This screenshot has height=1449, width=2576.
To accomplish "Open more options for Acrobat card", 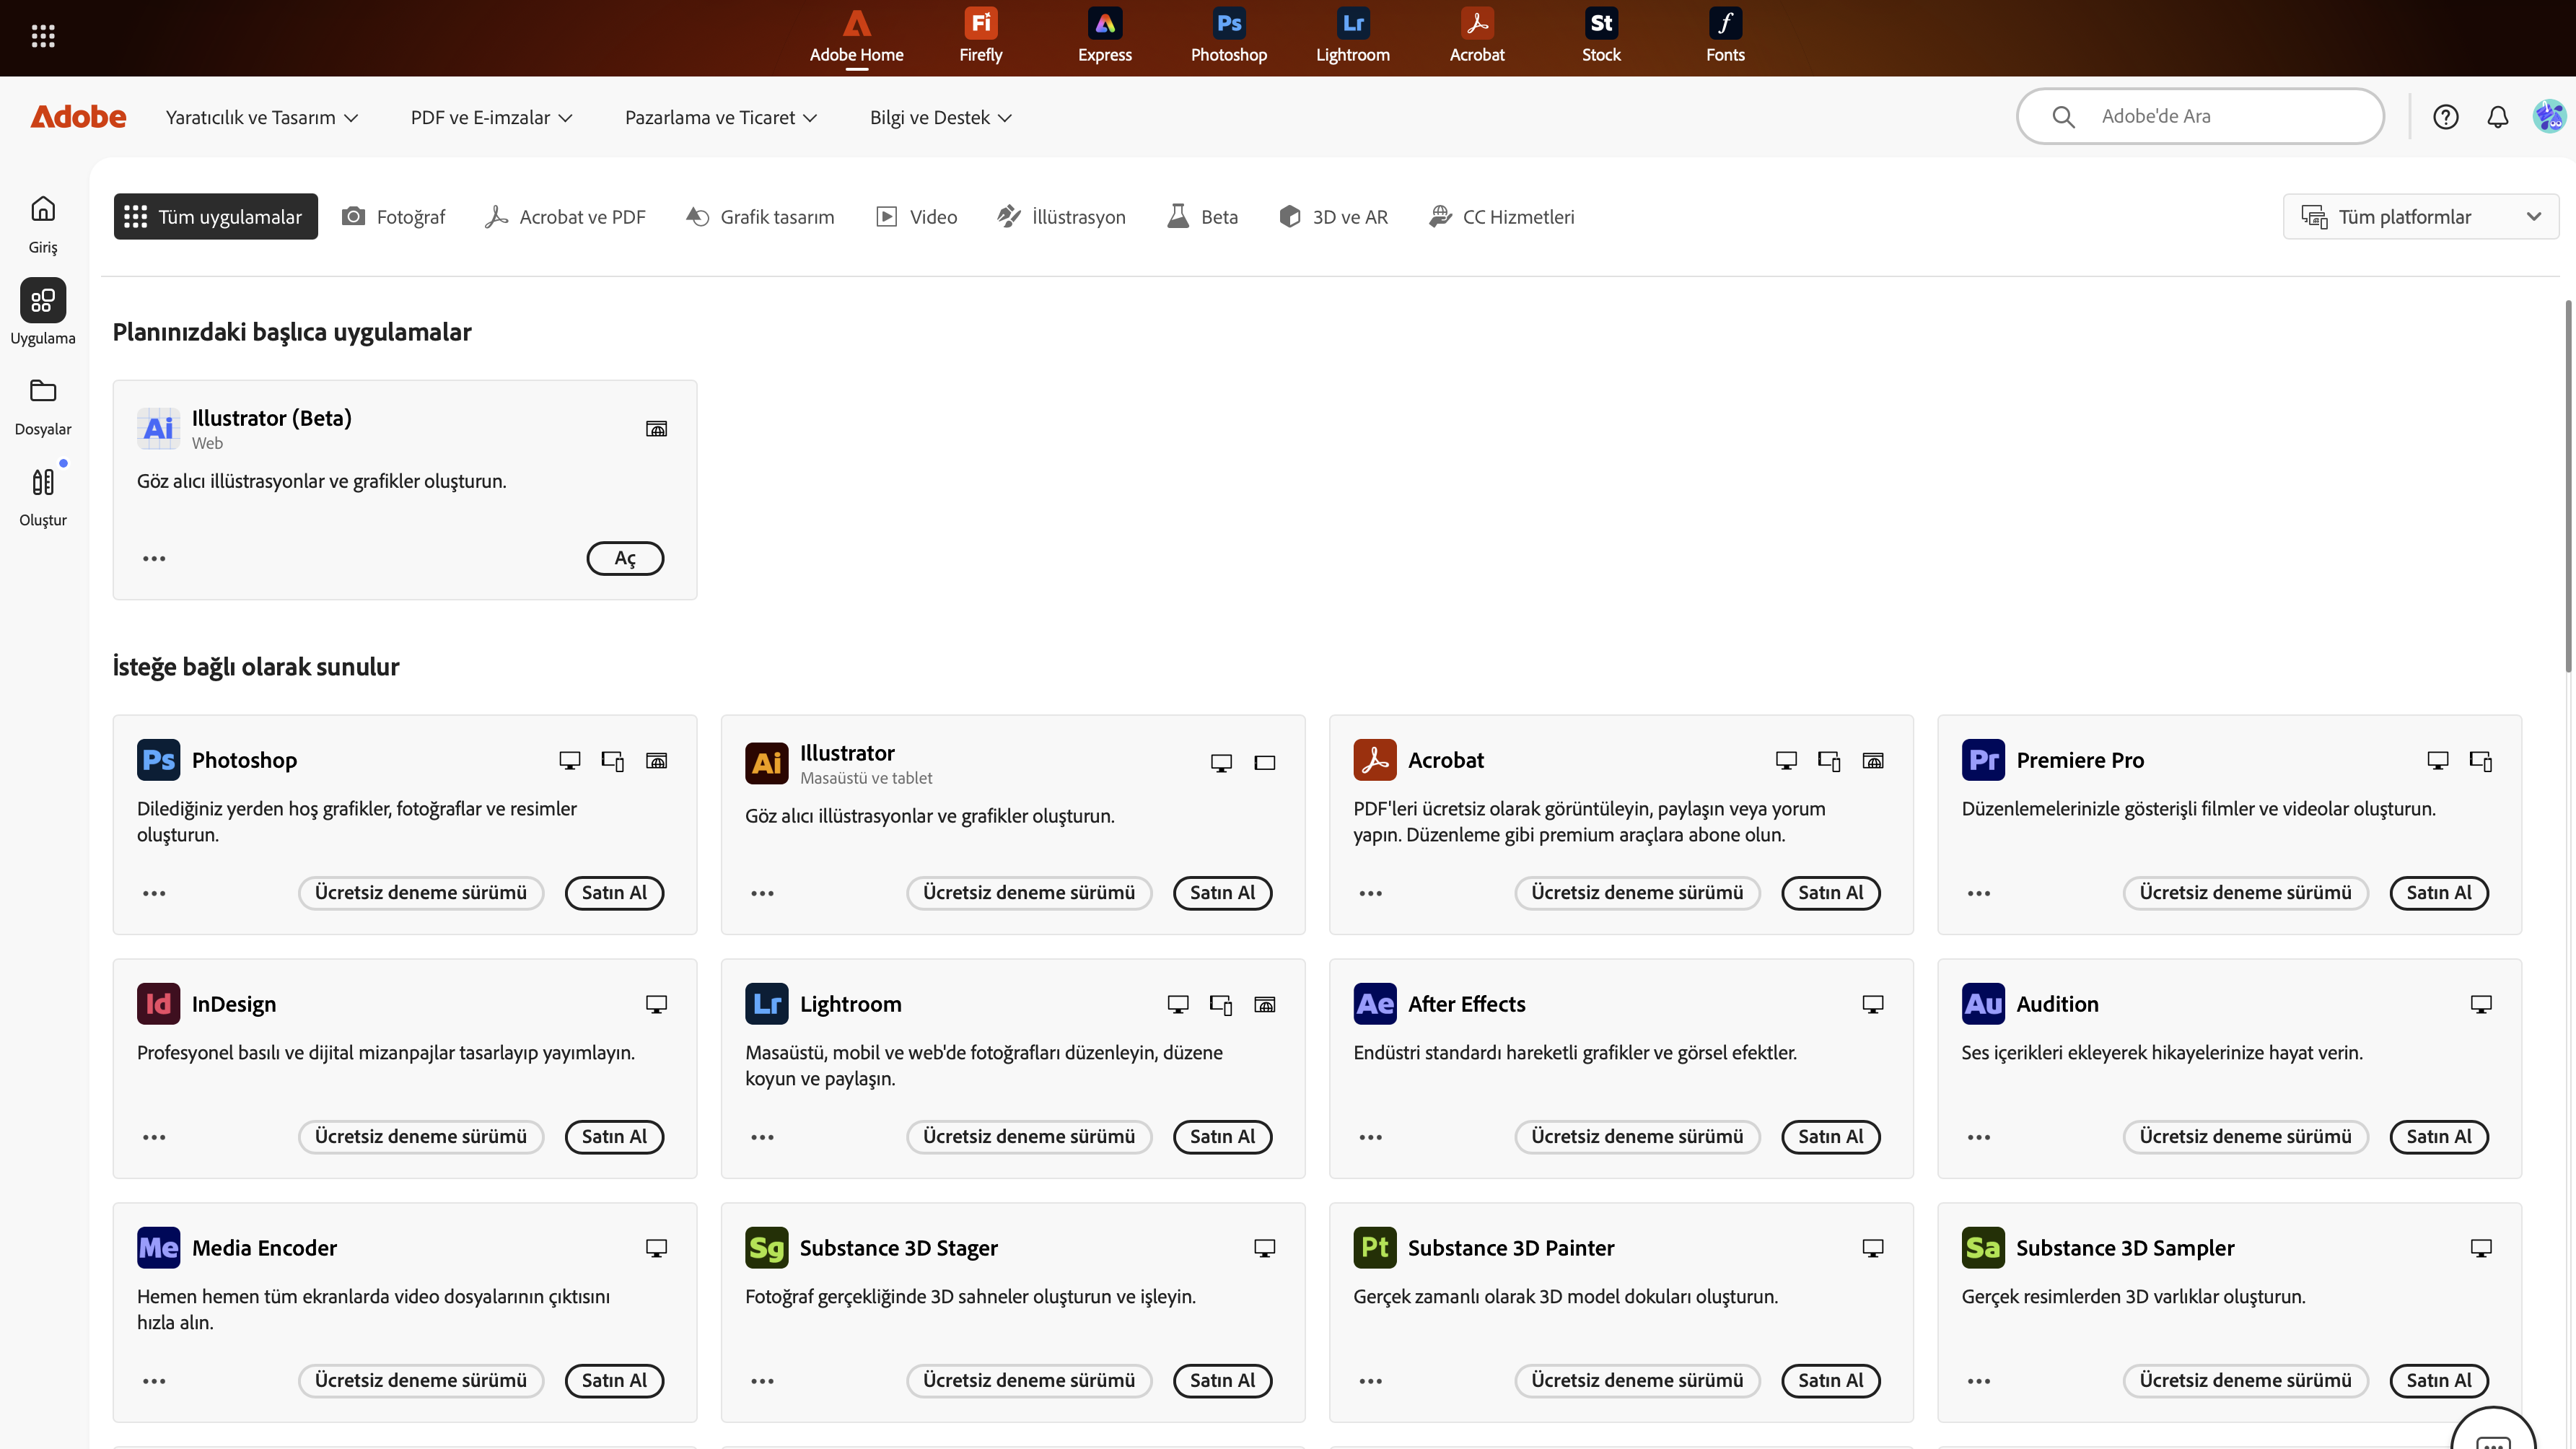I will (1370, 893).
